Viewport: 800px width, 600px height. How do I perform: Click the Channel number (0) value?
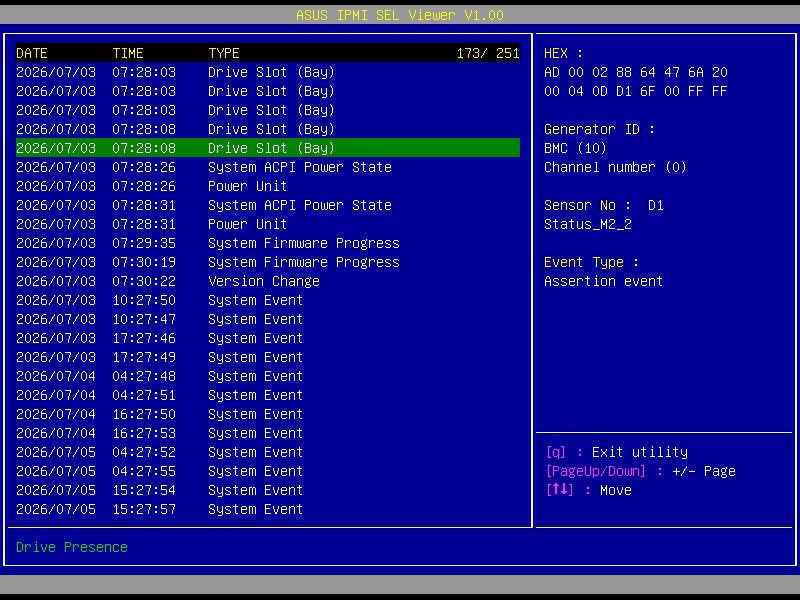coord(615,167)
